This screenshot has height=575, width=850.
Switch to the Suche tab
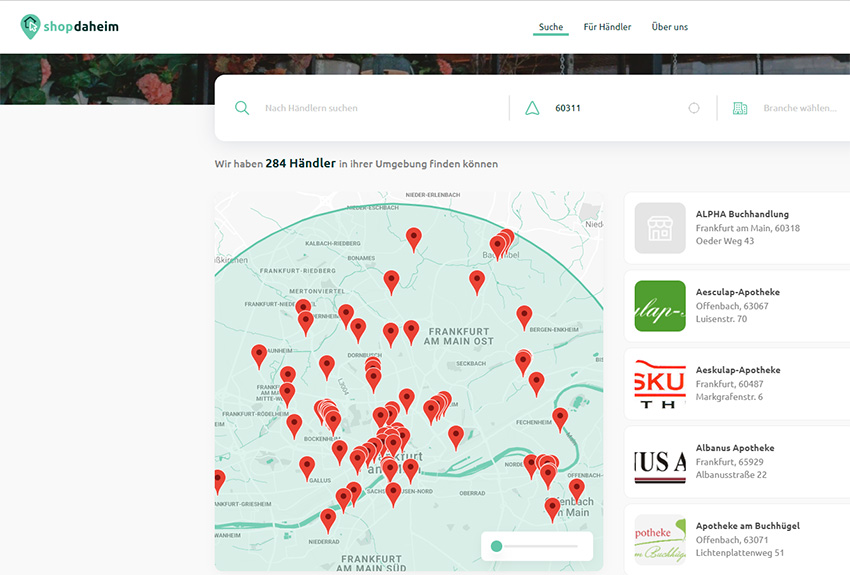[x=551, y=27]
